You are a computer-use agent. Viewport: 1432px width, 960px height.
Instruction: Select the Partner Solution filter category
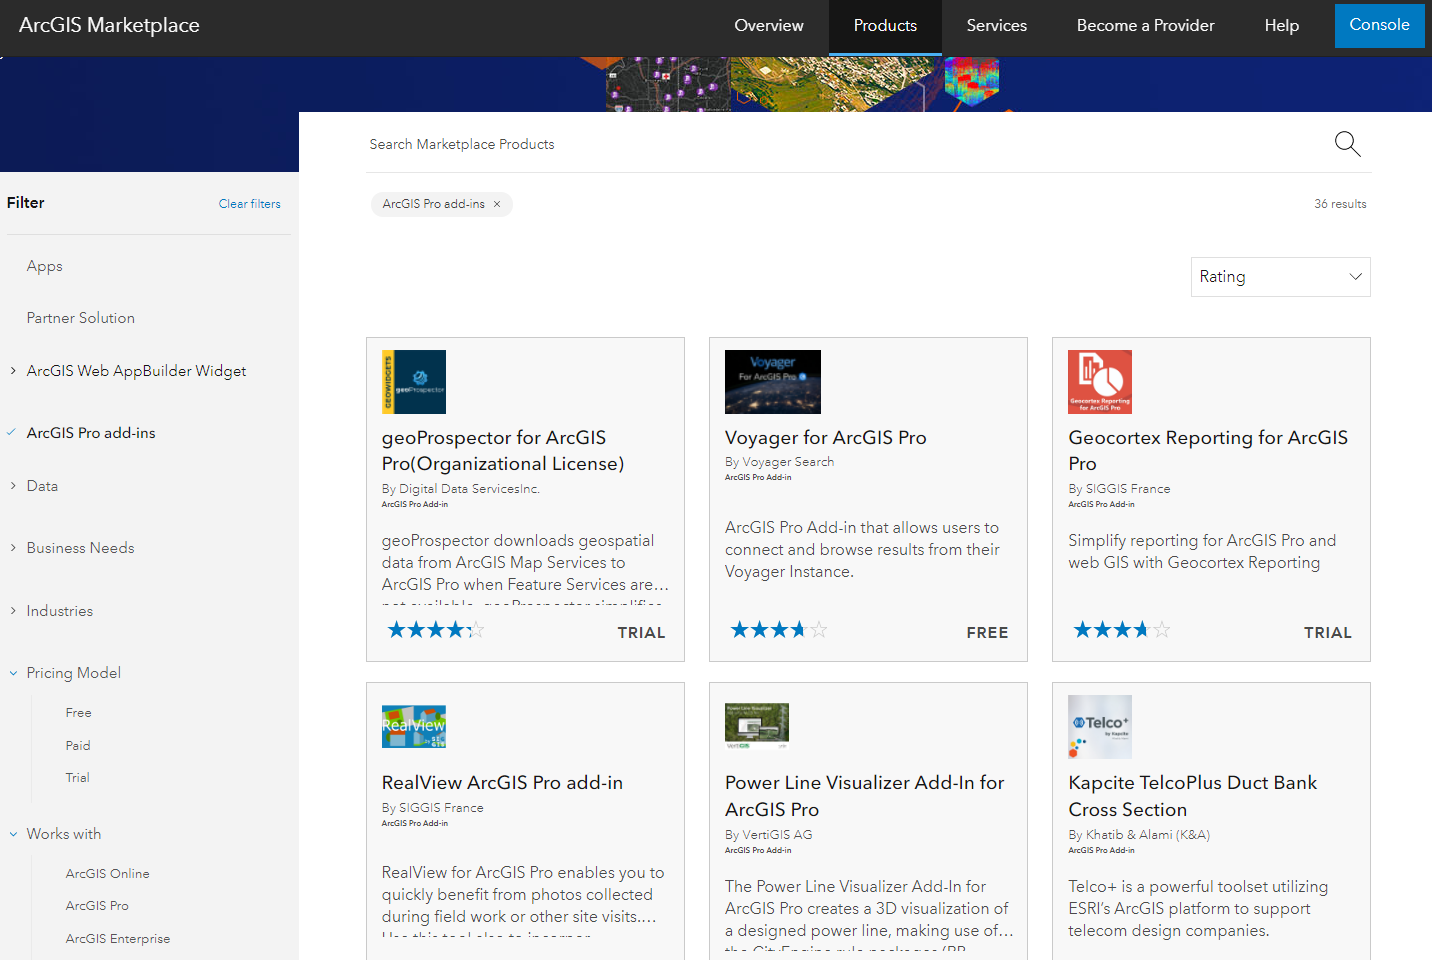[81, 318]
